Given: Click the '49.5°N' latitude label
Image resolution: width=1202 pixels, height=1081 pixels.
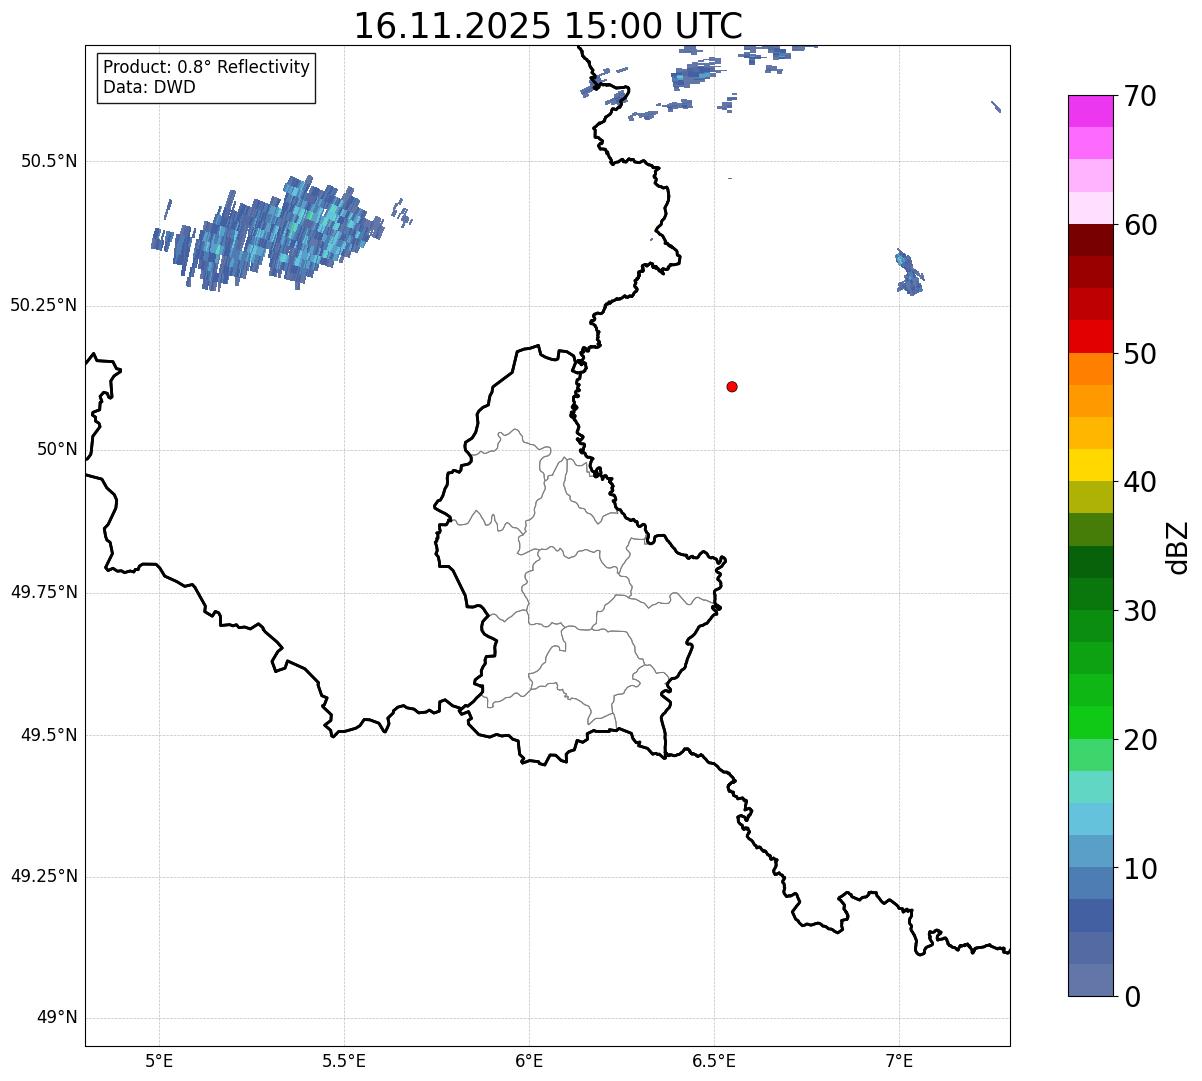Looking at the screenshot, I should point(49,735).
